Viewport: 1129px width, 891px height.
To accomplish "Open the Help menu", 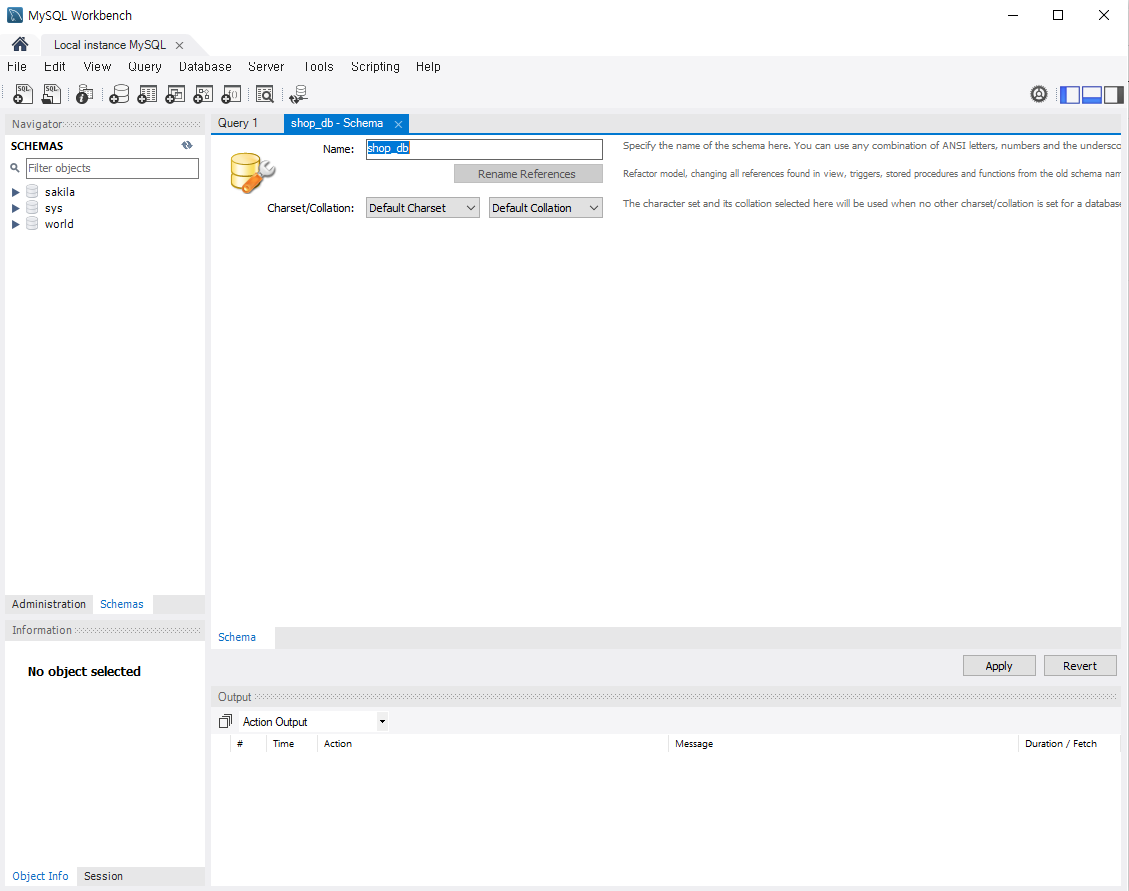I will (x=428, y=66).
